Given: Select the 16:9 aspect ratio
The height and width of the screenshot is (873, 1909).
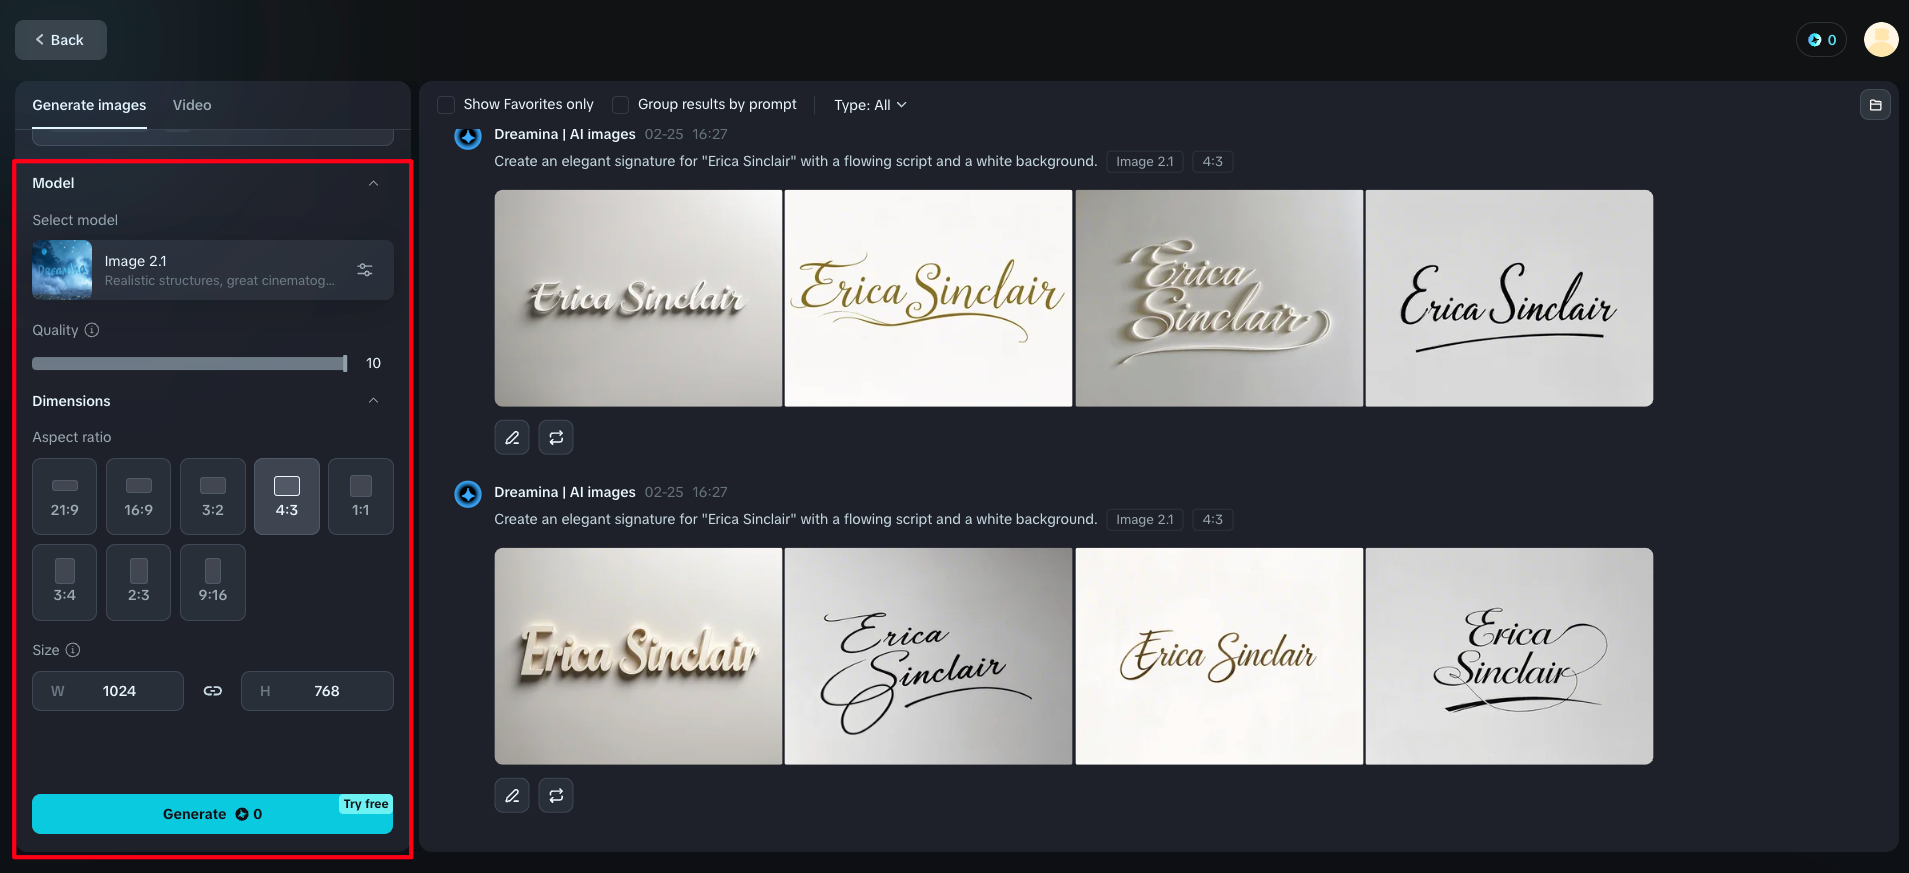Looking at the screenshot, I should coord(139,496).
